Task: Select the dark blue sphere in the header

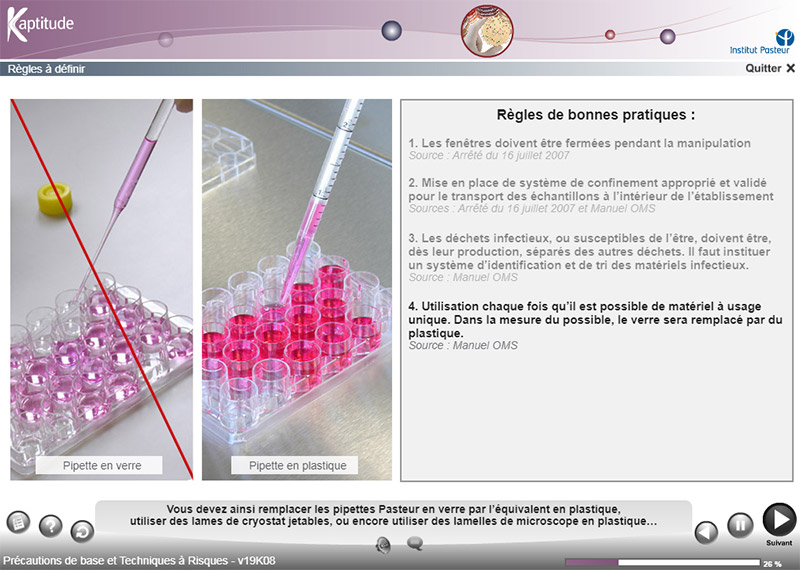Action: pos(391,31)
